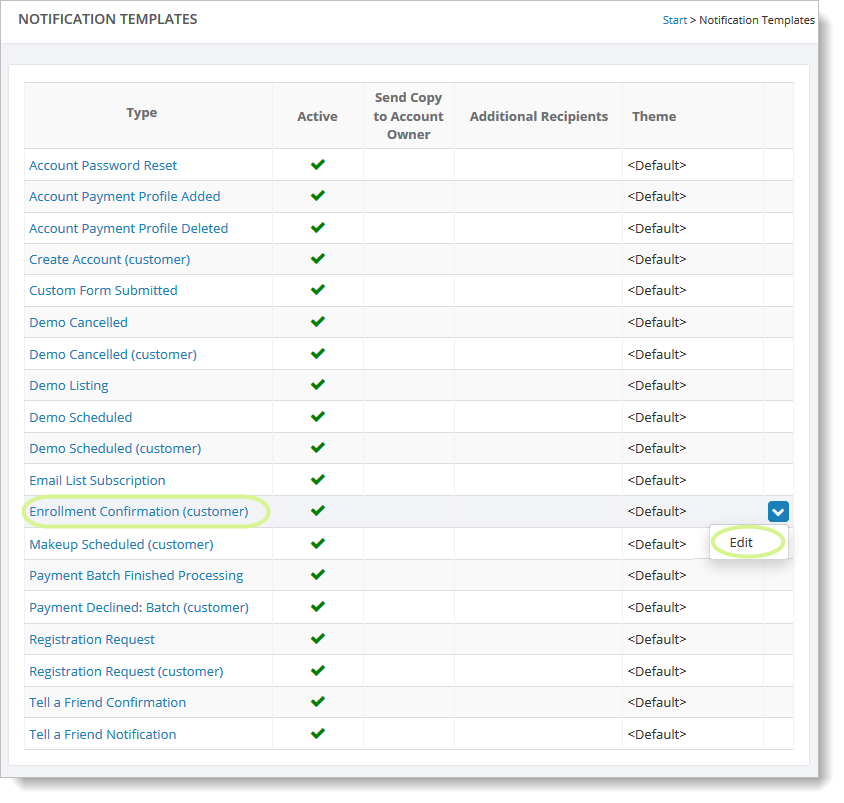This screenshot has height=803, width=844.
Task: Click Active checkmark for Makeup Scheduled (customer)
Action: (318, 543)
